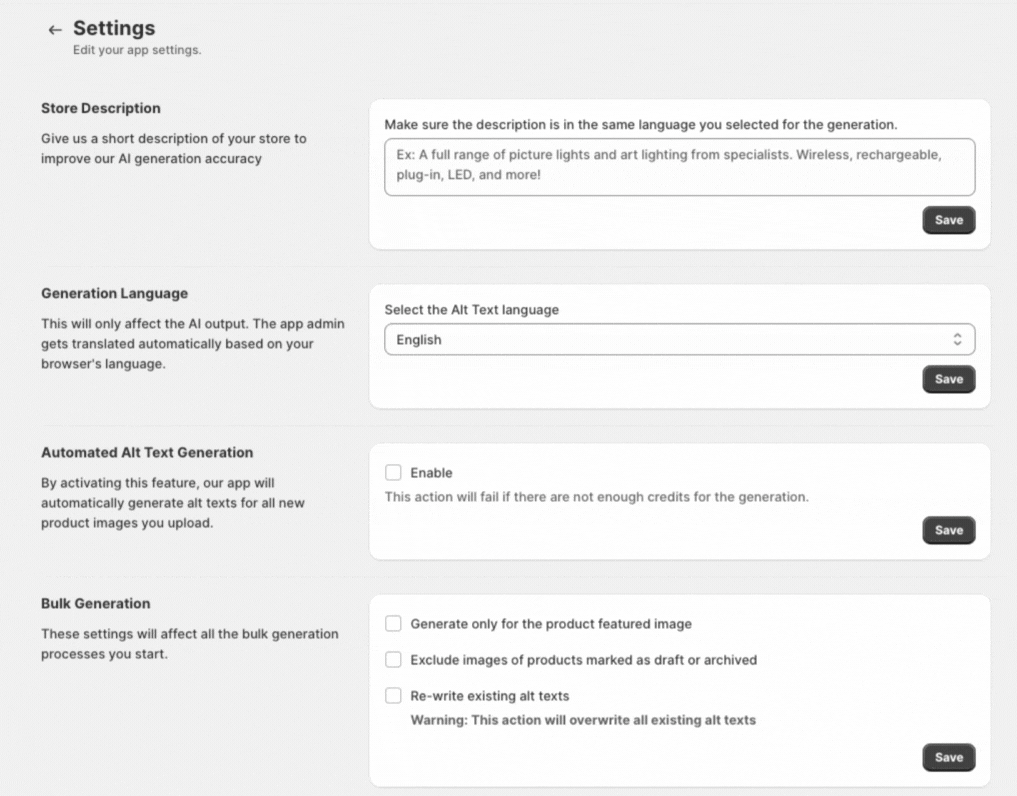This screenshot has height=796, width=1017.
Task: Click the Generation Language section heading
Action: click(114, 293)
